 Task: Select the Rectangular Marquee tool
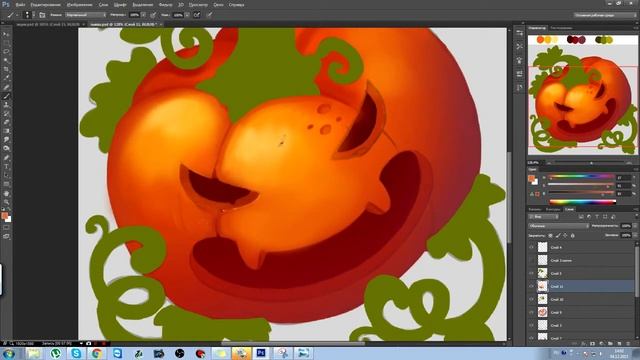point(6,43)
